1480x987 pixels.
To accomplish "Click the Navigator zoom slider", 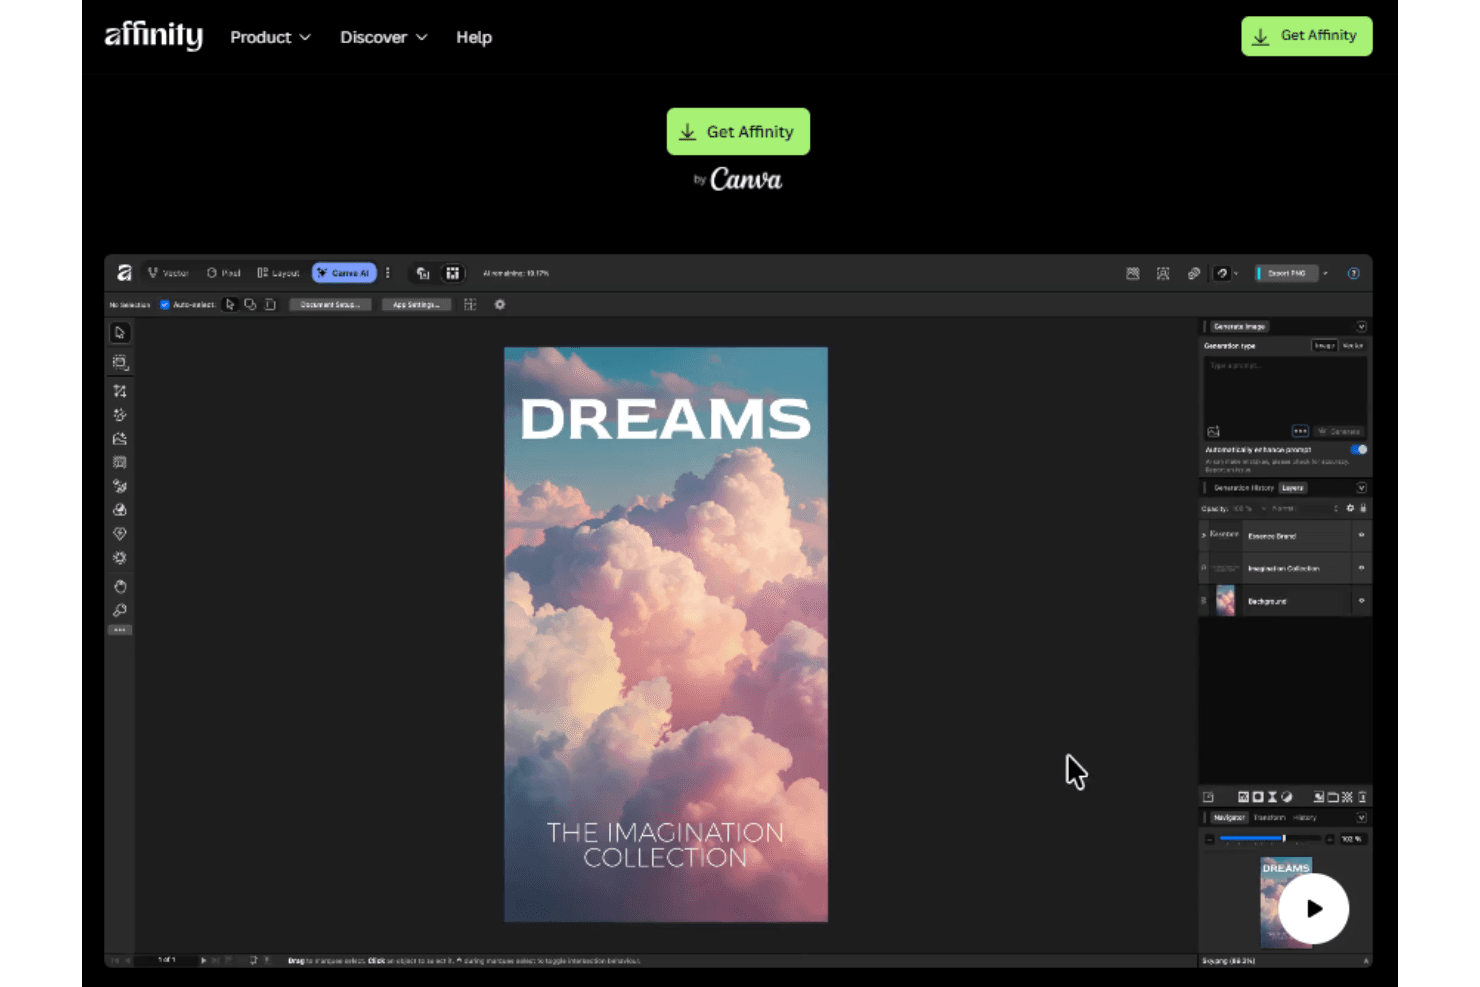I will point(1269,839).
